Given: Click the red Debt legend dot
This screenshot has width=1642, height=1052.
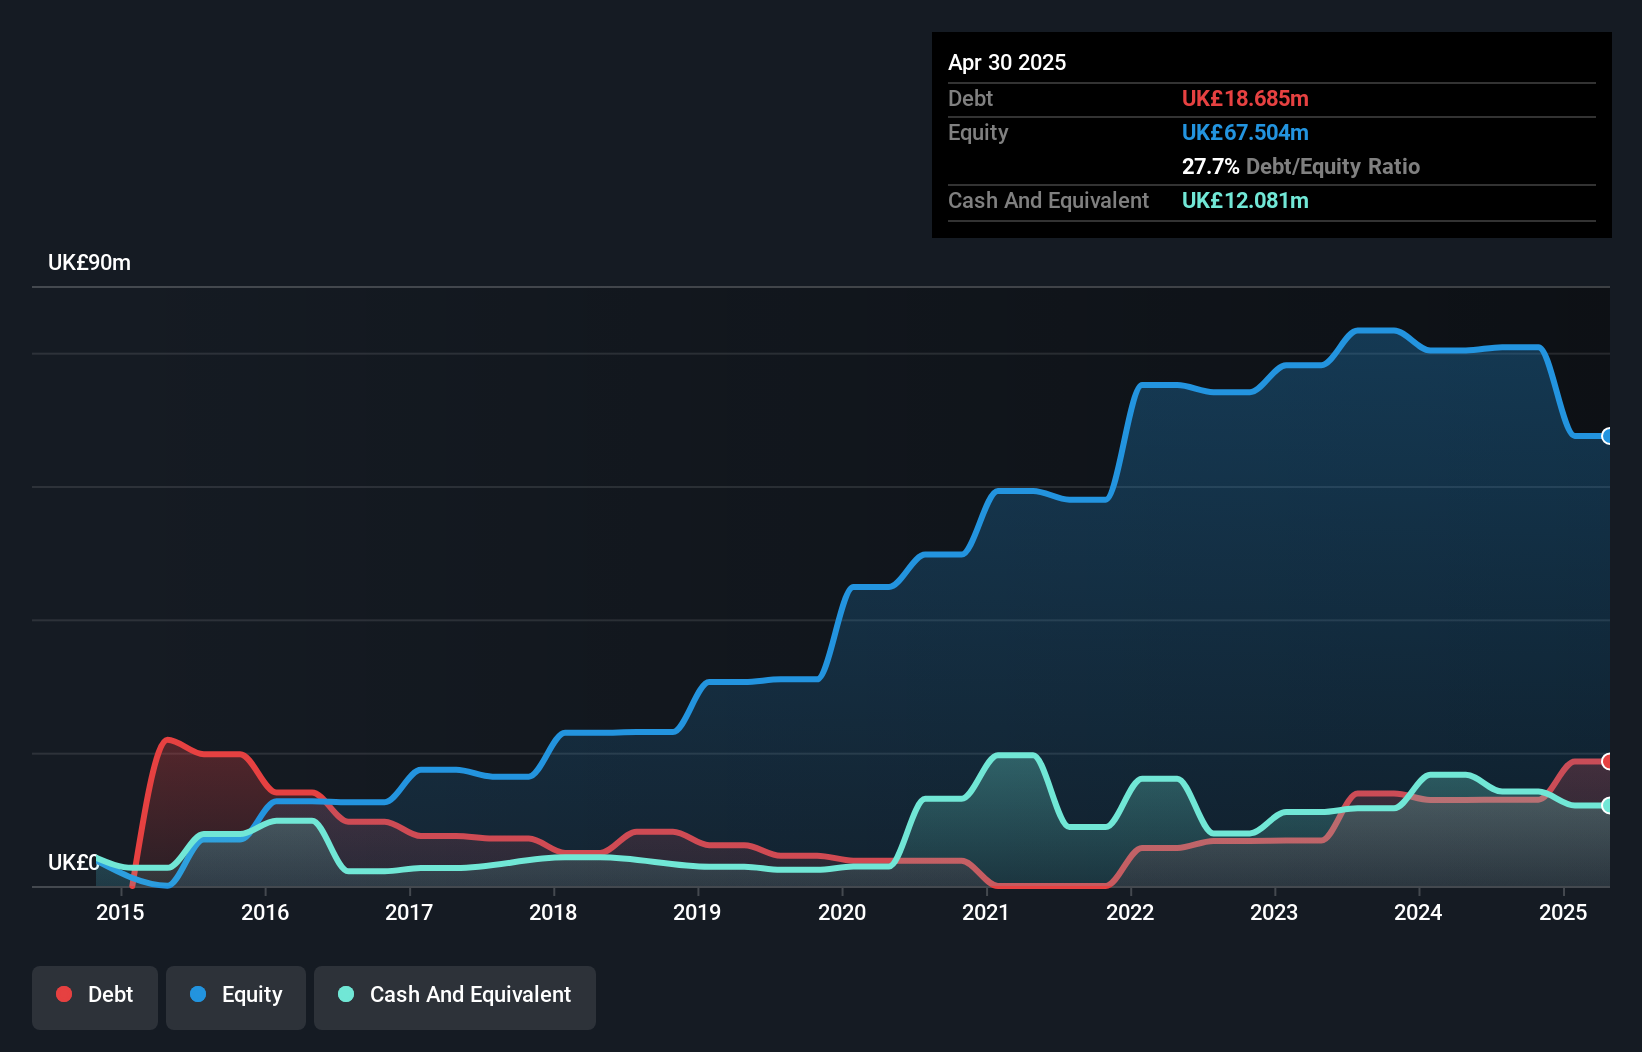Looking at the screenshot, I should coord(64,994).
